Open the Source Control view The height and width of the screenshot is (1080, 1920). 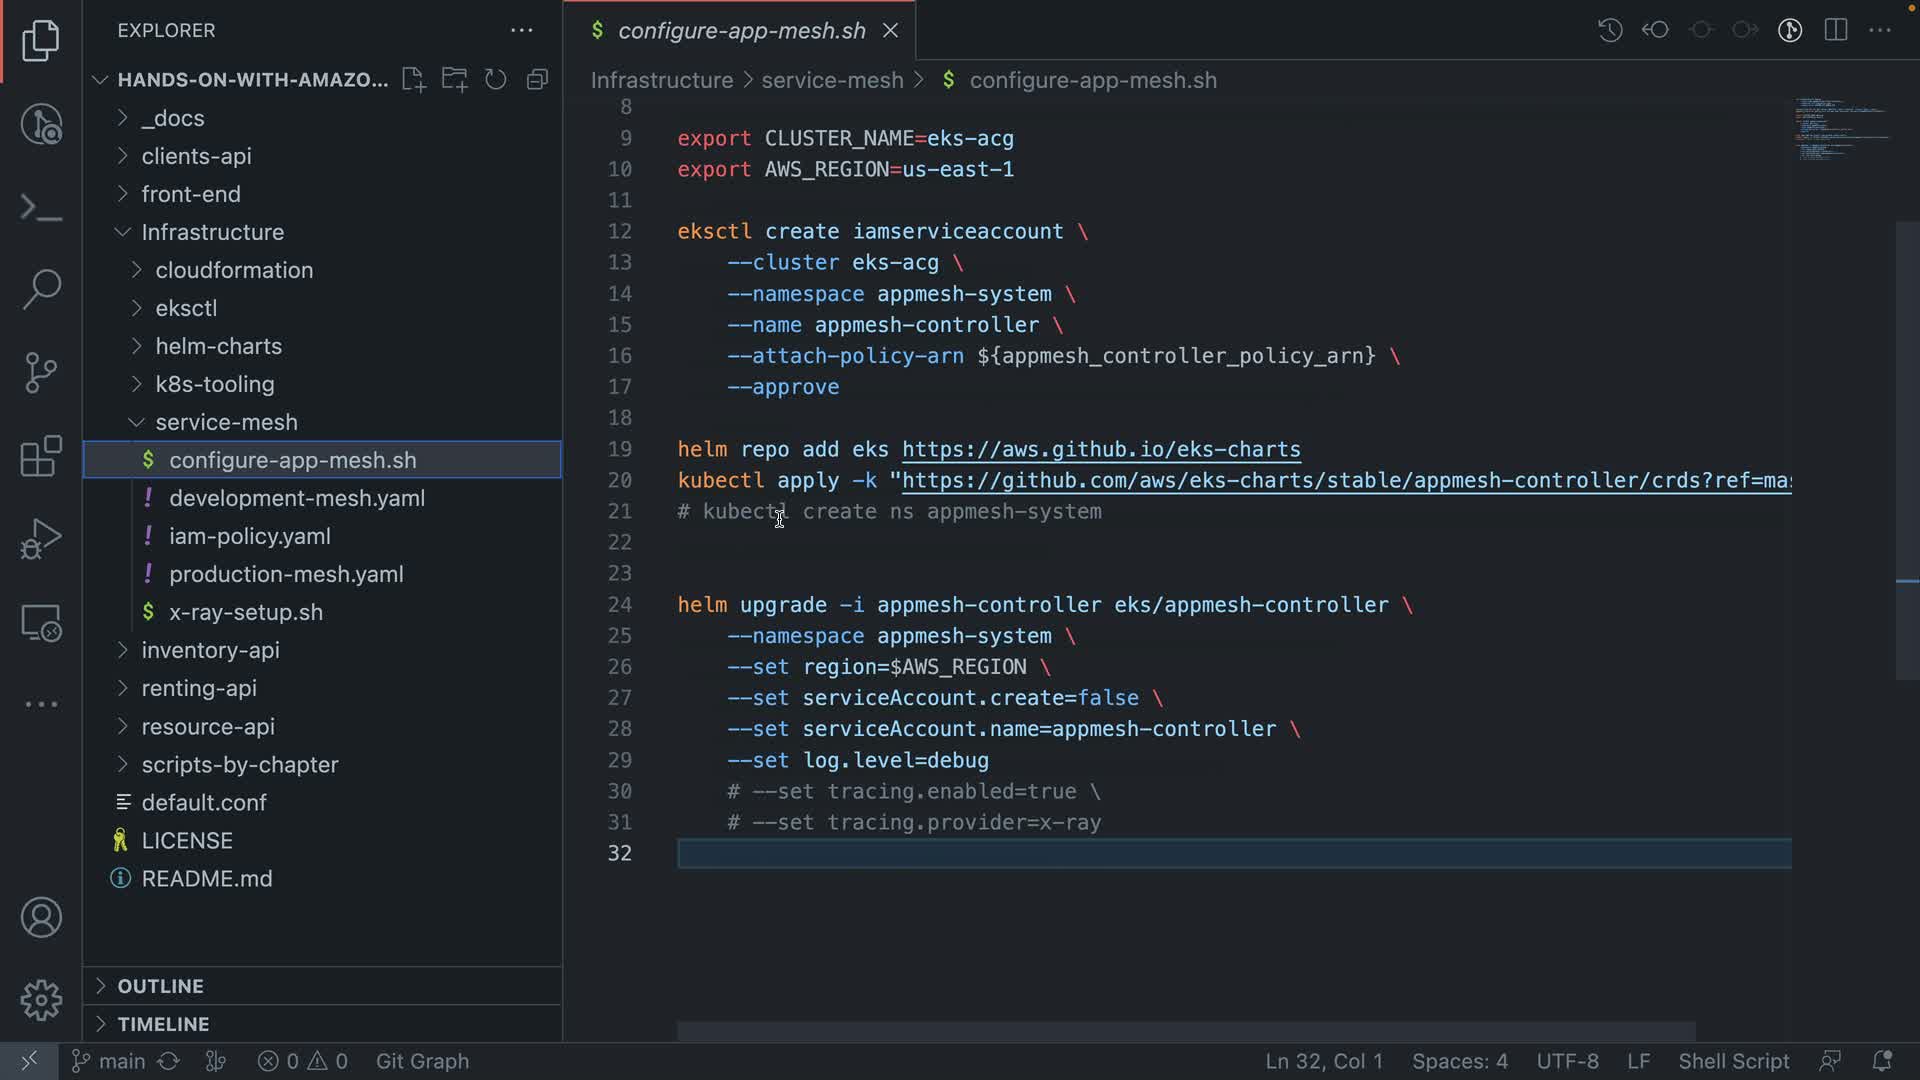tap(41, 373)
